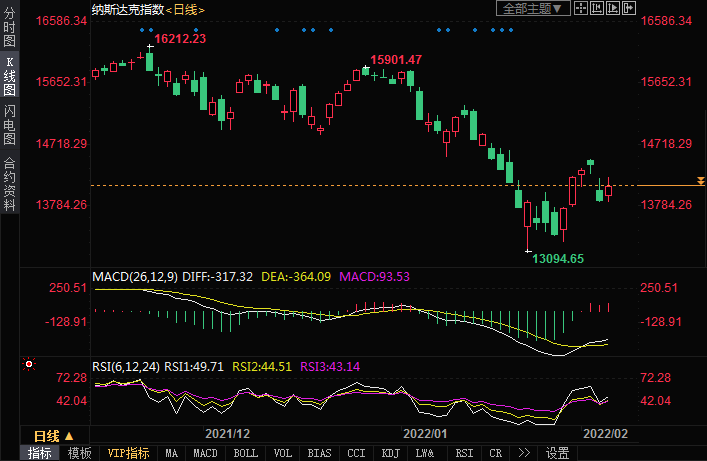Screen dimensions: 707x461
Task: Click the chart playback icon in top toolbar
Action: click(x=614, y=8)
